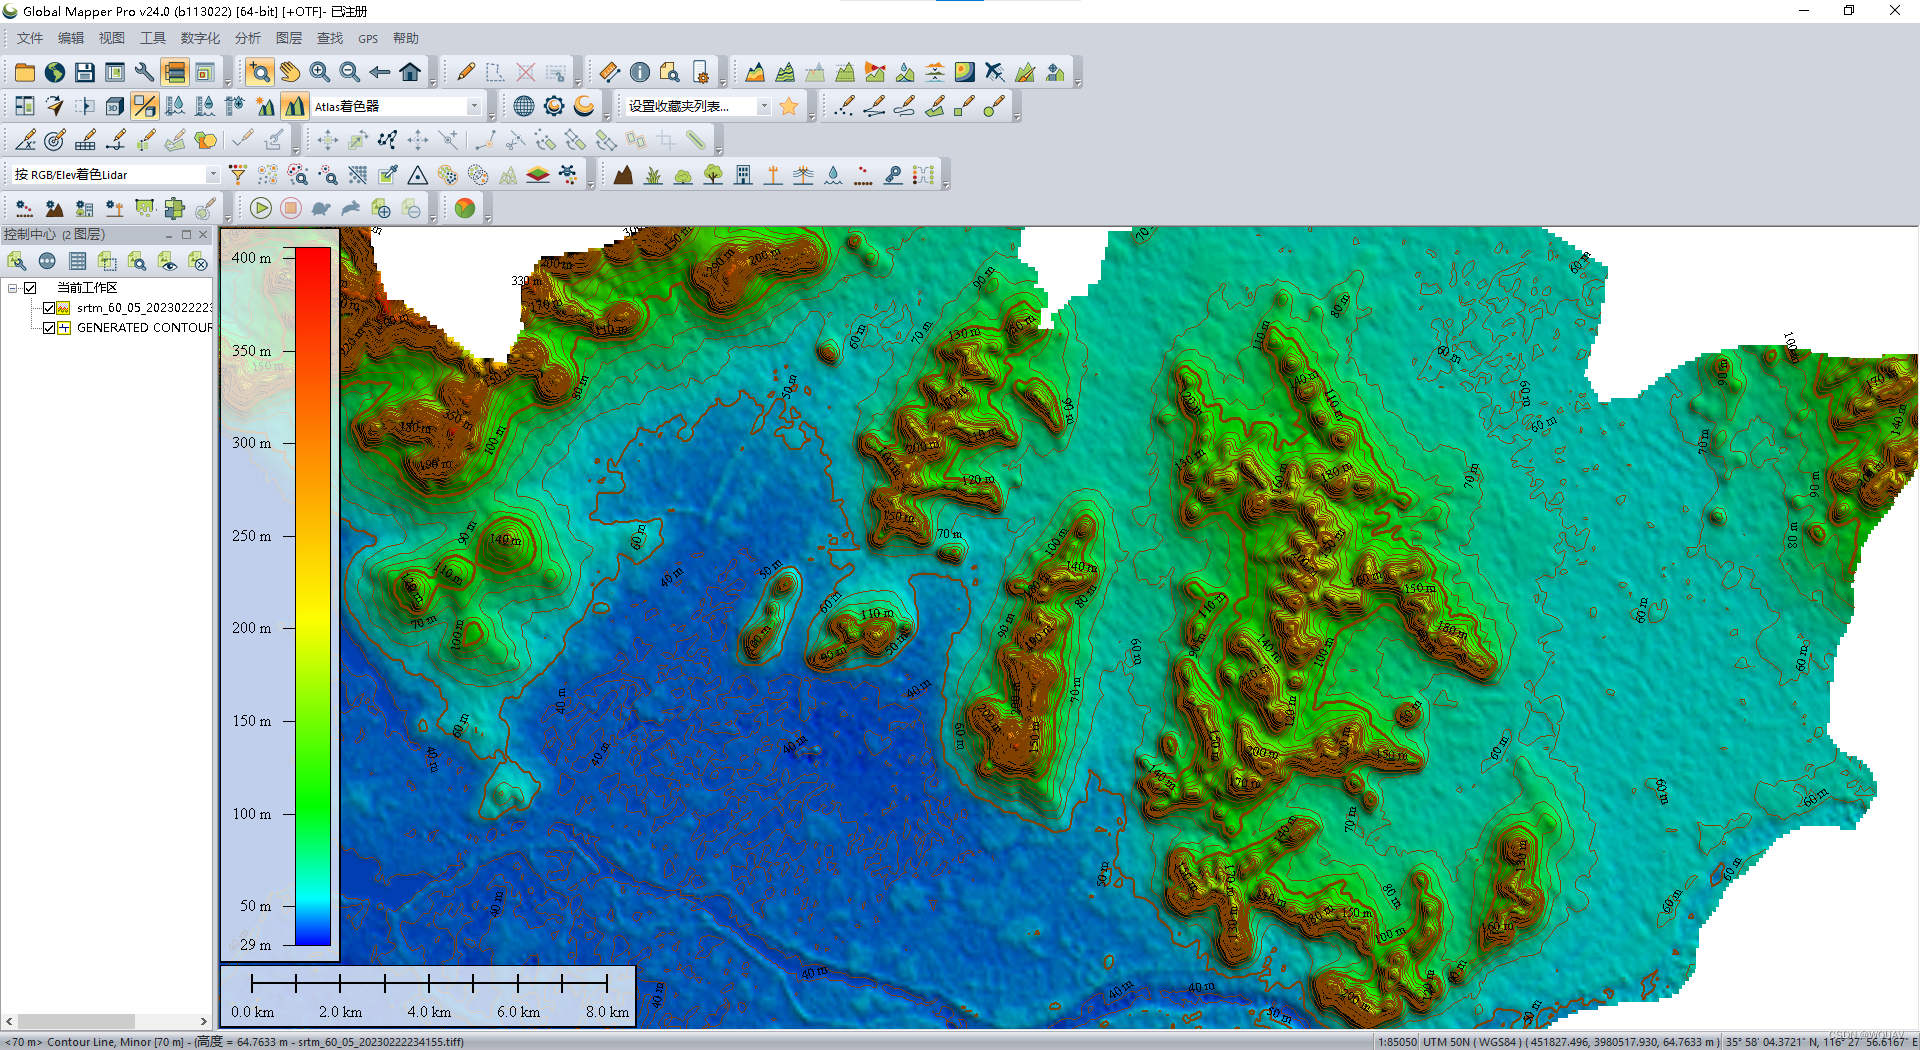Viewport: 1920px width, 1050px height.
Task: Uncheck the GENERATED CONTOUR layer checkbox
Action: point(48,328)
